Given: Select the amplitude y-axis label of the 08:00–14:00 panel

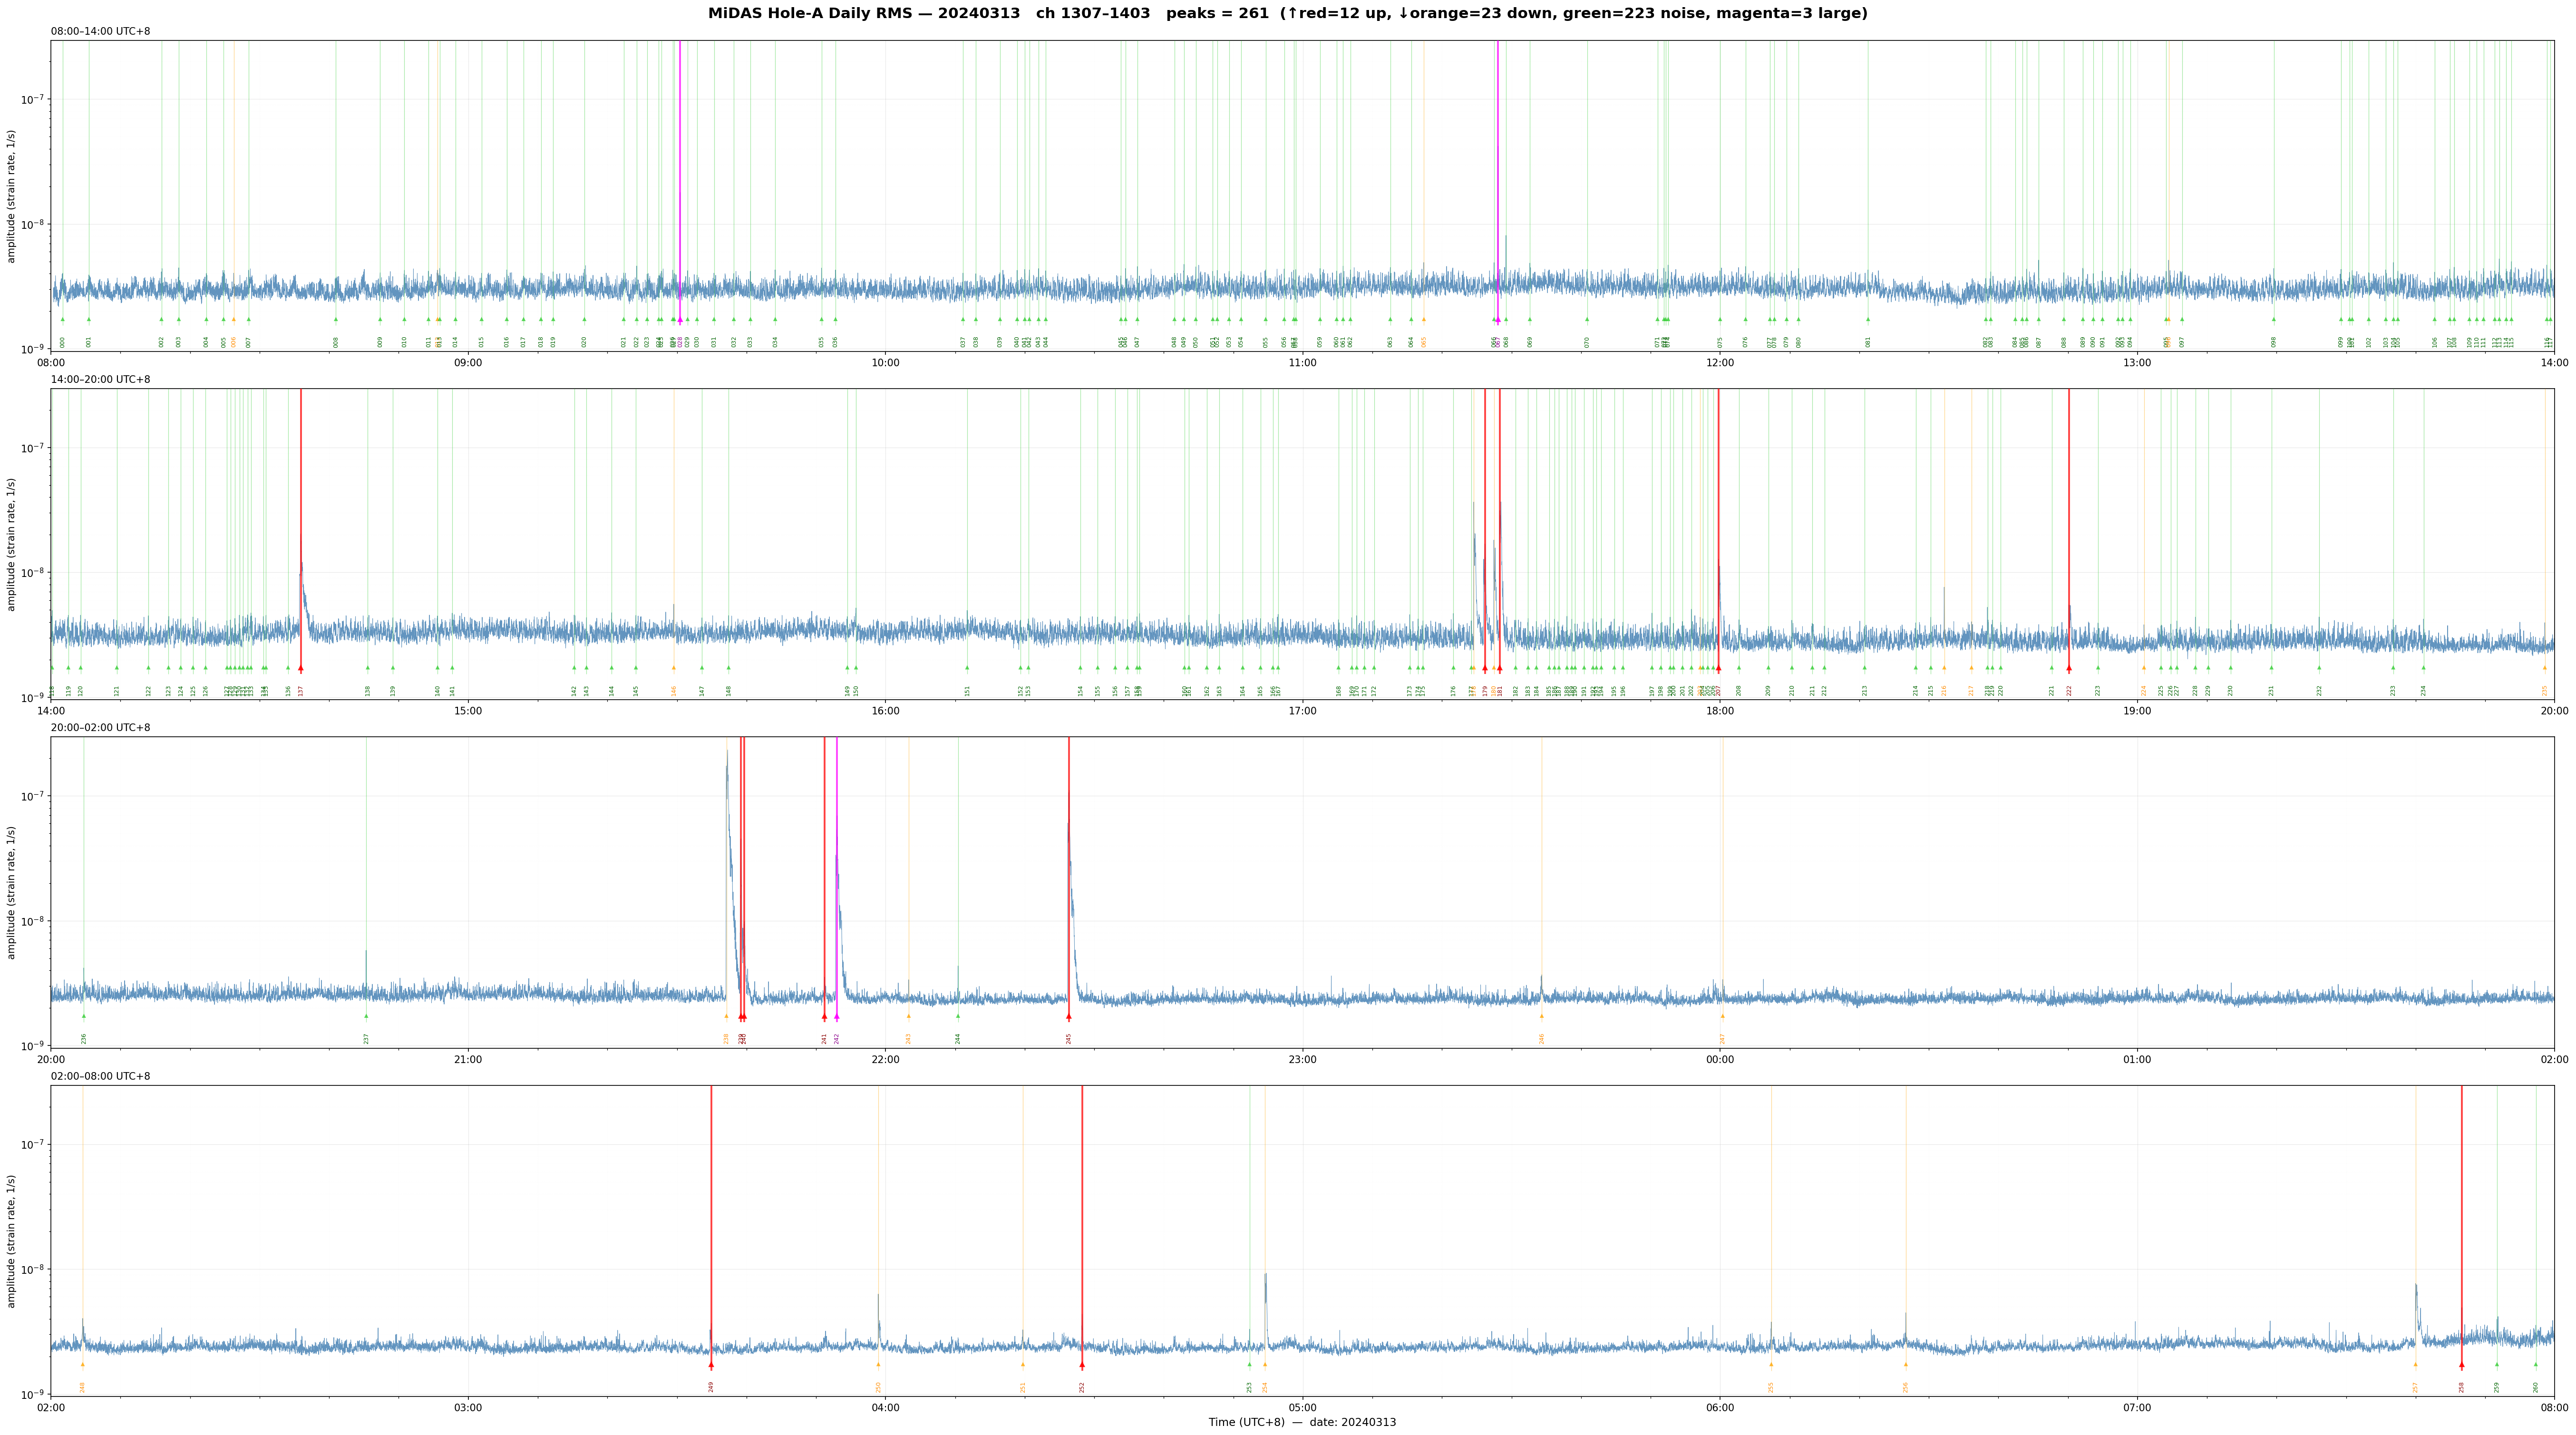Looking at the screenshot, I should click(x=12, y=196).
